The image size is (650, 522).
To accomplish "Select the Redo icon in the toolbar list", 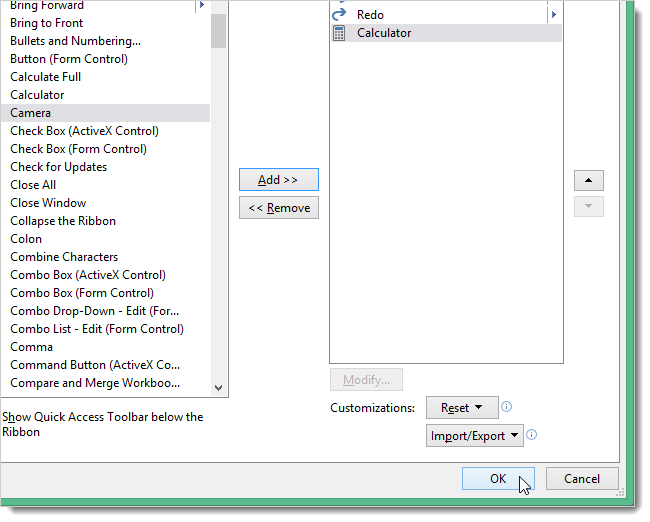I will tap(339, 15).
